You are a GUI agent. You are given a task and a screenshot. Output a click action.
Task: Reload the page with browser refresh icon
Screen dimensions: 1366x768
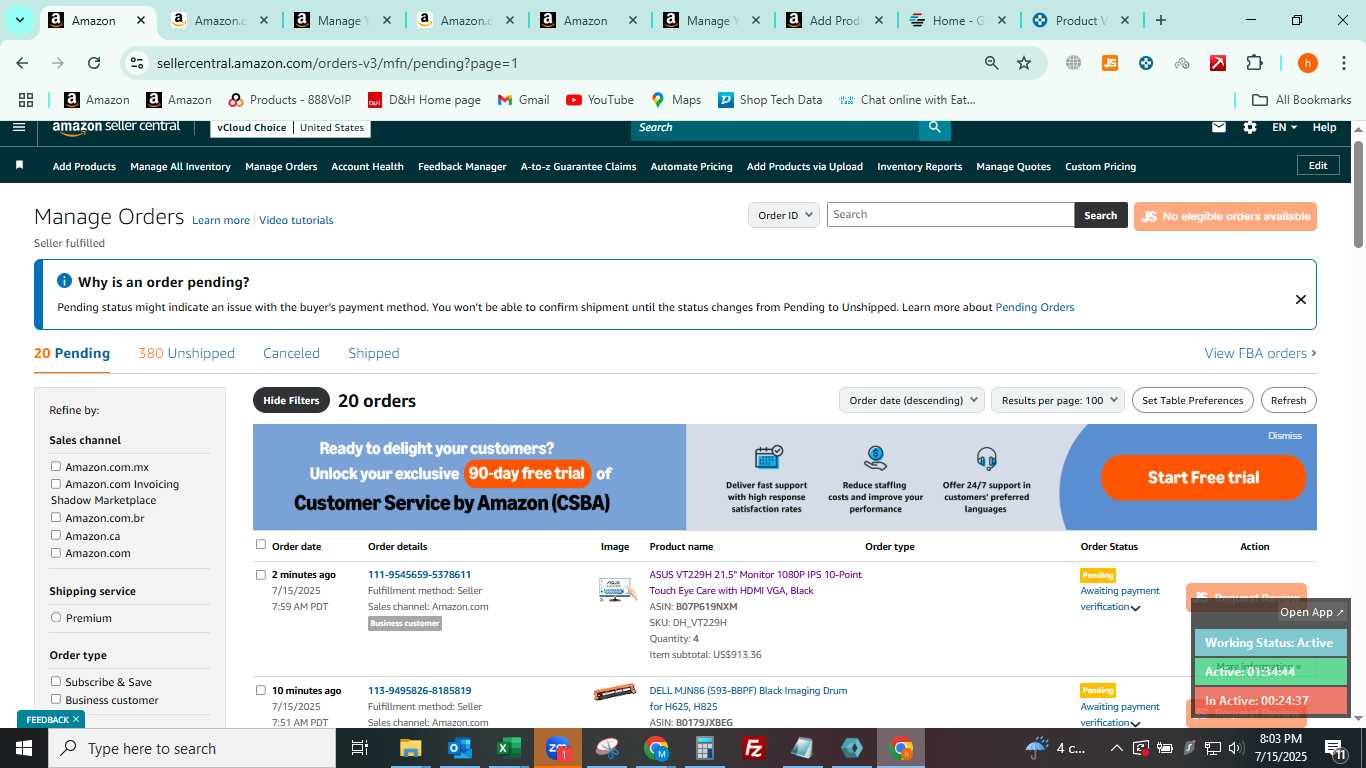click(94, 63)
